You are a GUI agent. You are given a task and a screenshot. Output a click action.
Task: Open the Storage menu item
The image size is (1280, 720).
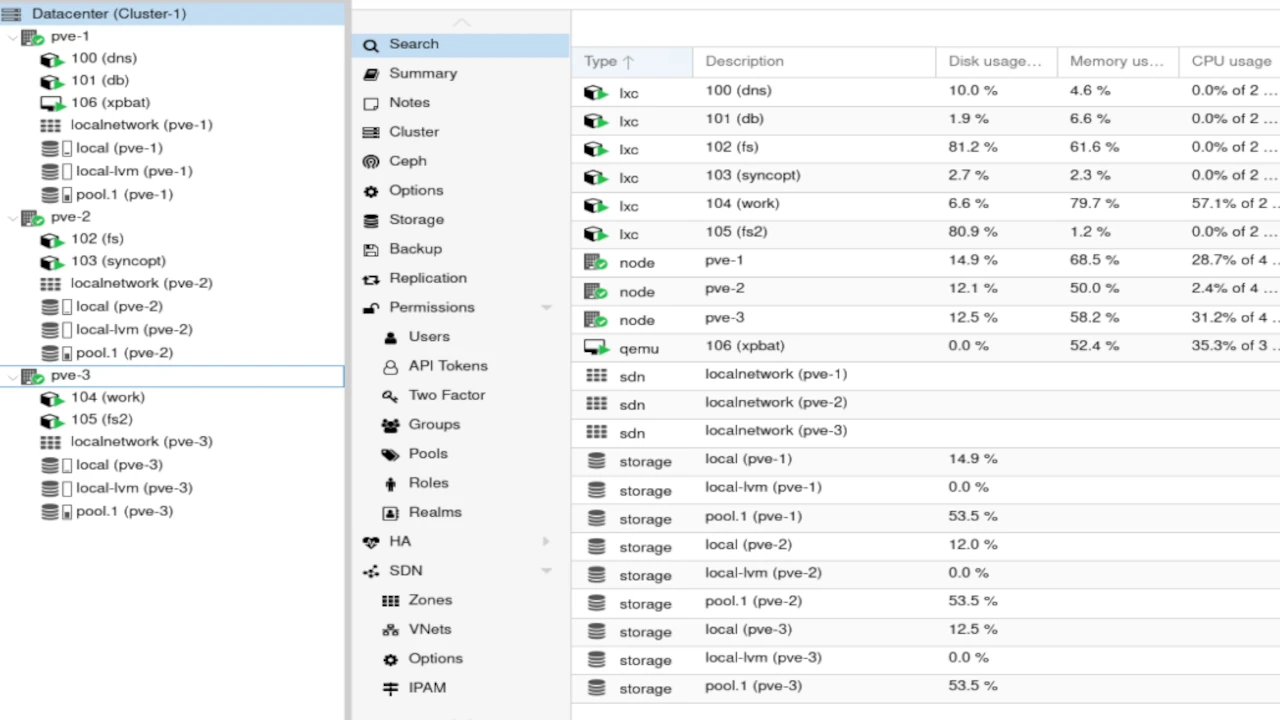(416, 220)
